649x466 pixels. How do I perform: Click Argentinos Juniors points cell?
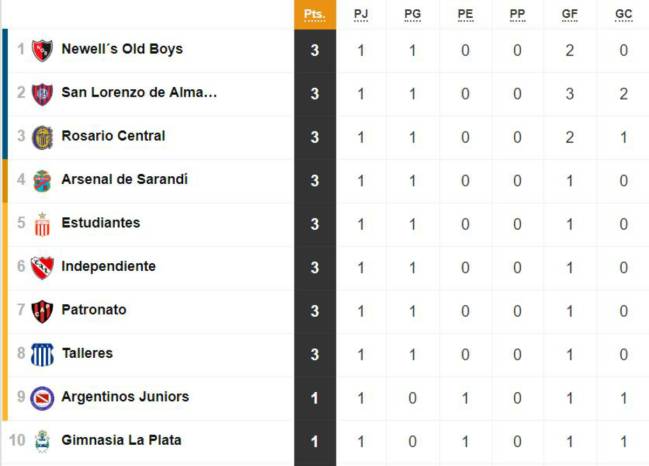(x=315, y=398)
